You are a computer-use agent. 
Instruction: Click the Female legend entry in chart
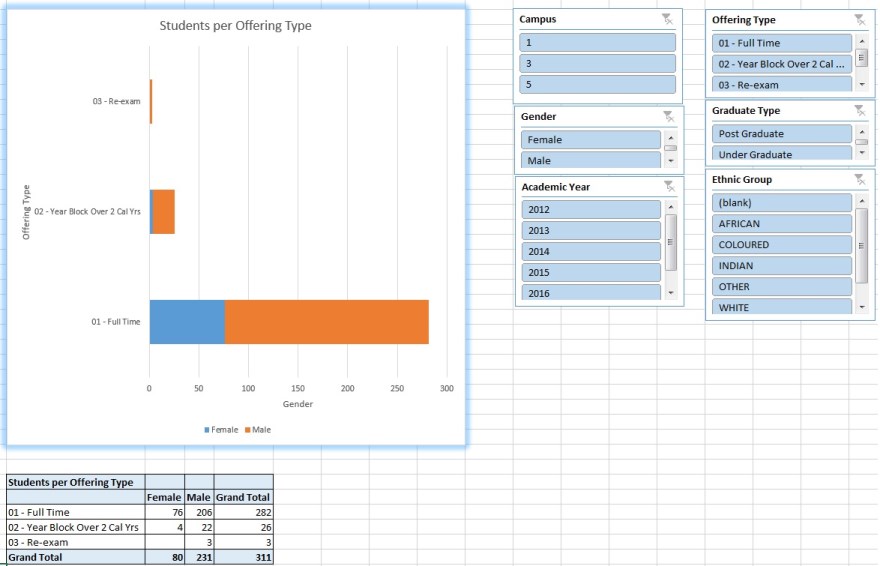coord(220,430)
